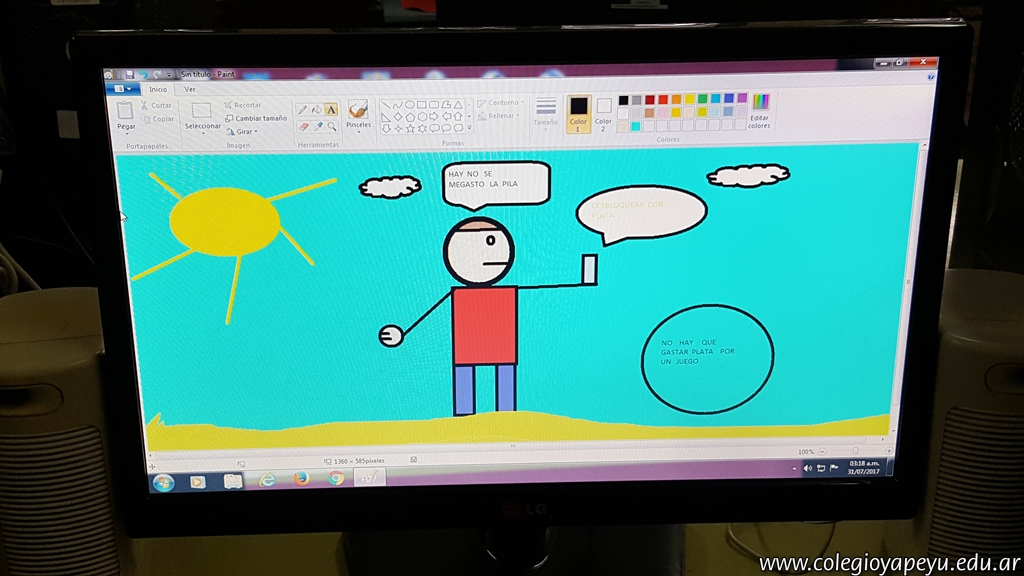Select the Magnifier tool
Image resolution: width=1024 pixels, height=576 pixels.
pyautogui.click(x=331, y=127)
